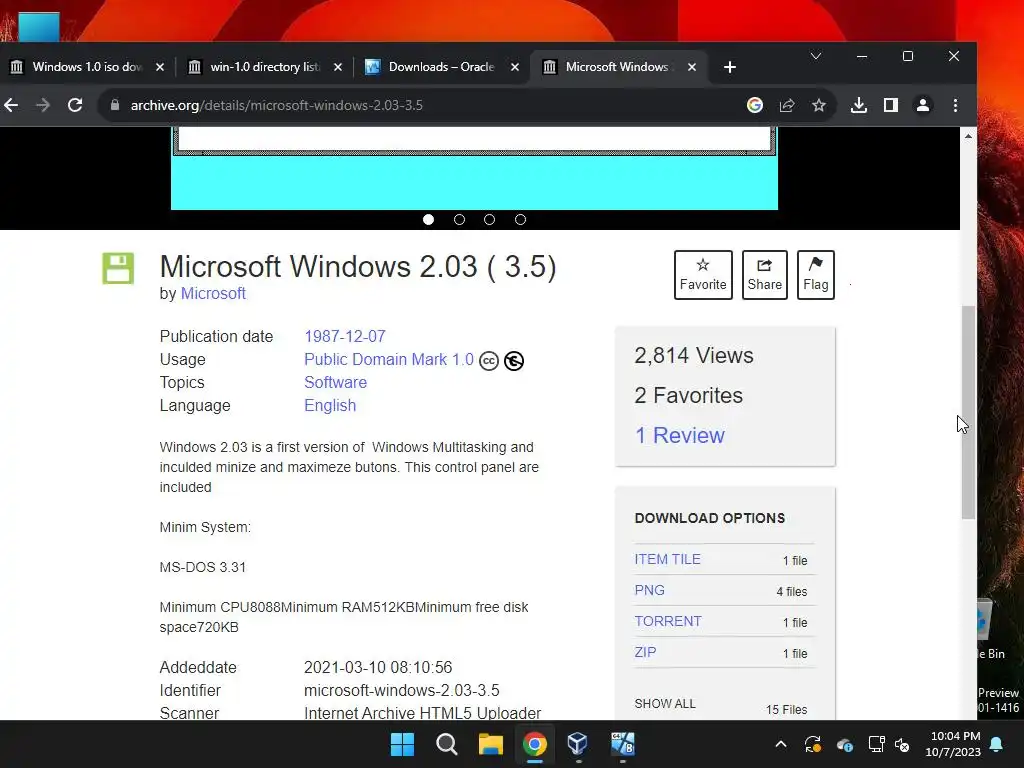Screen dimensions: 1024x768
Task: Select the first carousel dot
Action: point(428,219)
